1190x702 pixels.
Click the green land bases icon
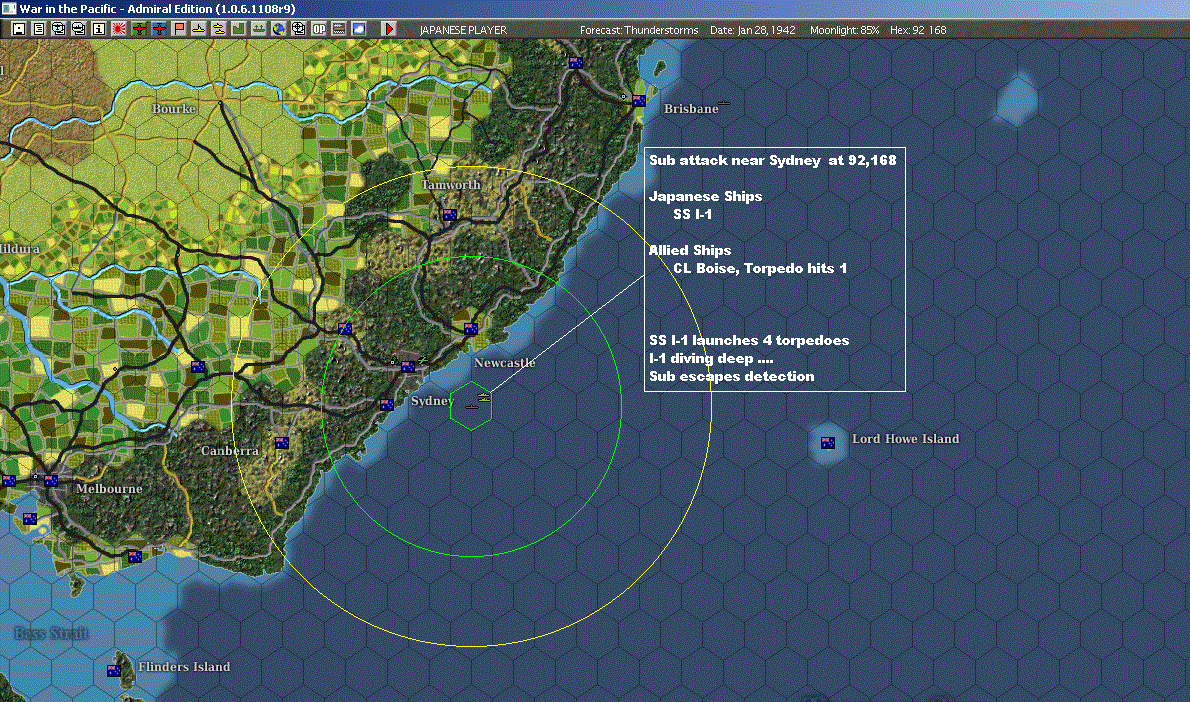pyautogui.click(x=238, y=29)
